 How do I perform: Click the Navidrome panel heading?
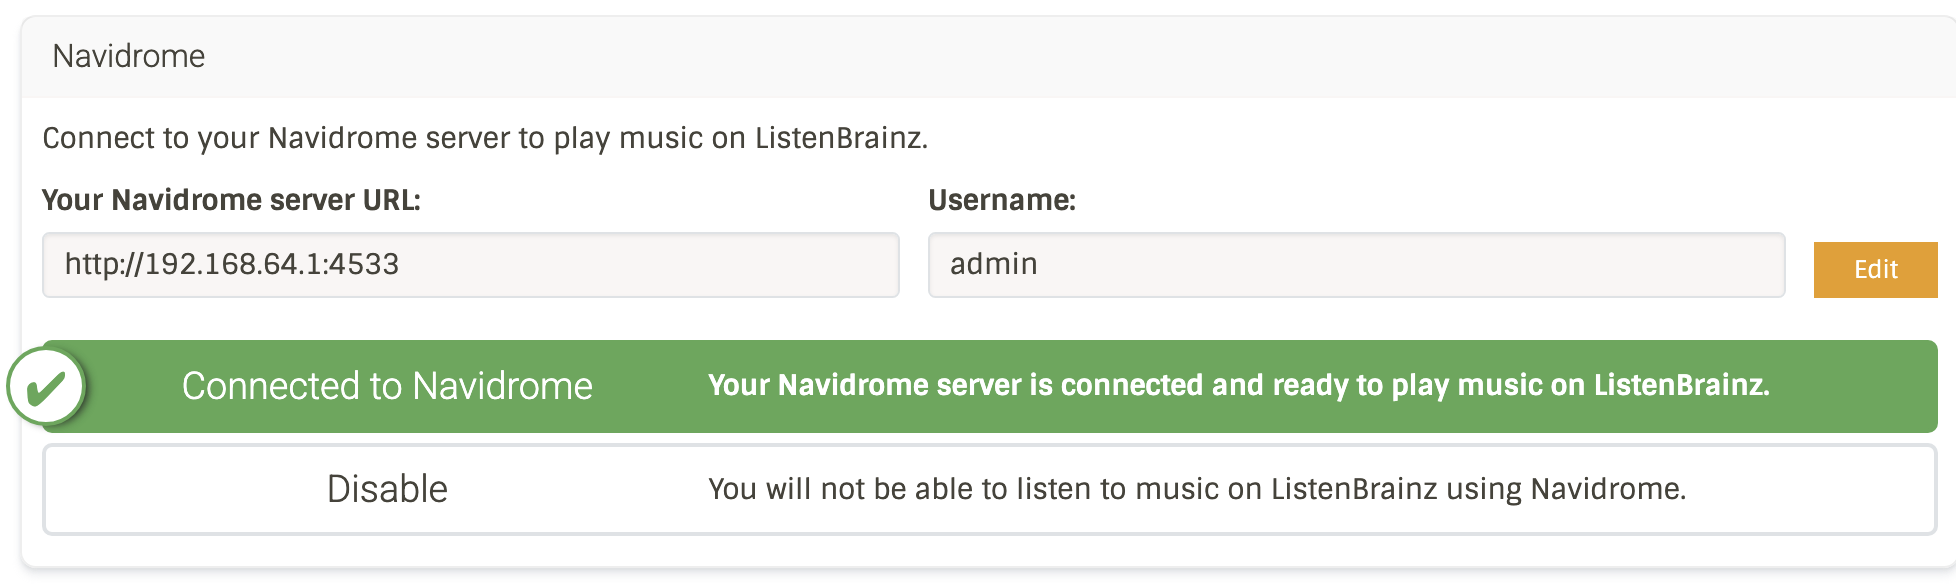point(129,56)
